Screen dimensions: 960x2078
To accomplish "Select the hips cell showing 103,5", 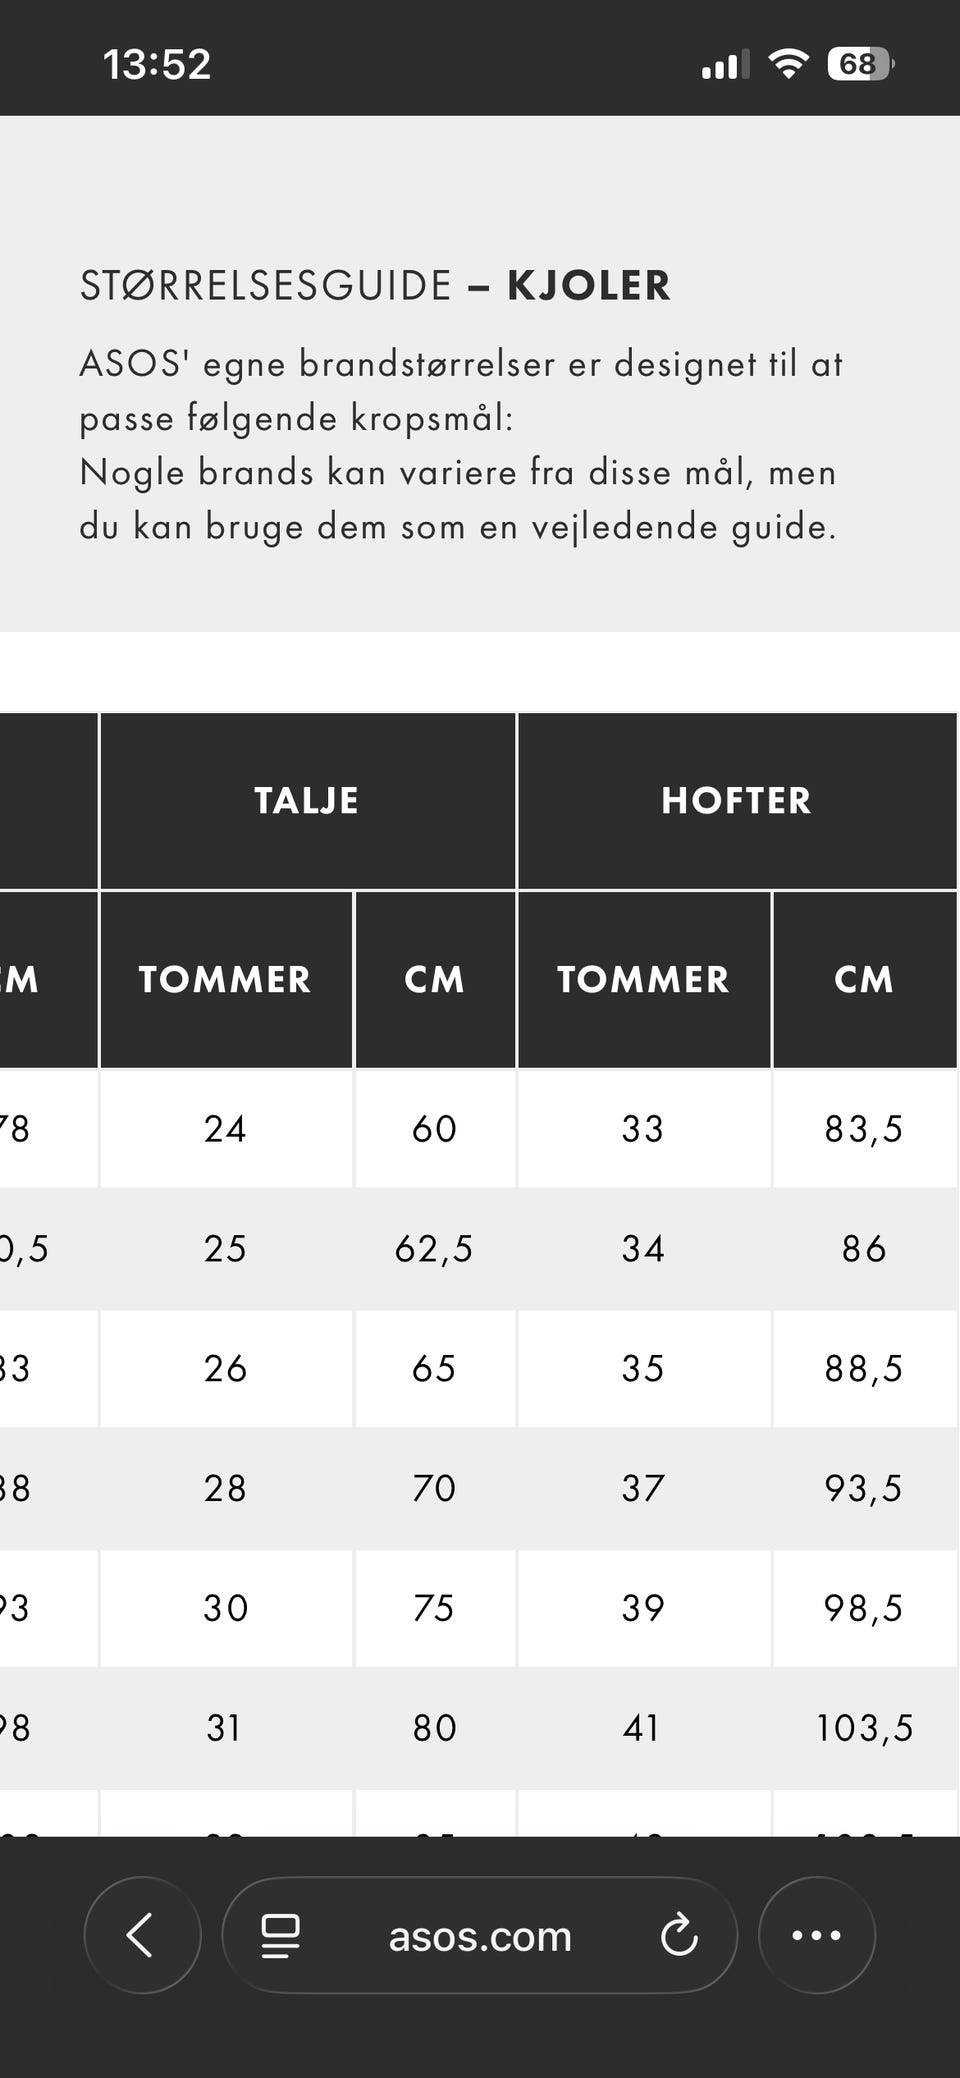I will (864, 1728).
